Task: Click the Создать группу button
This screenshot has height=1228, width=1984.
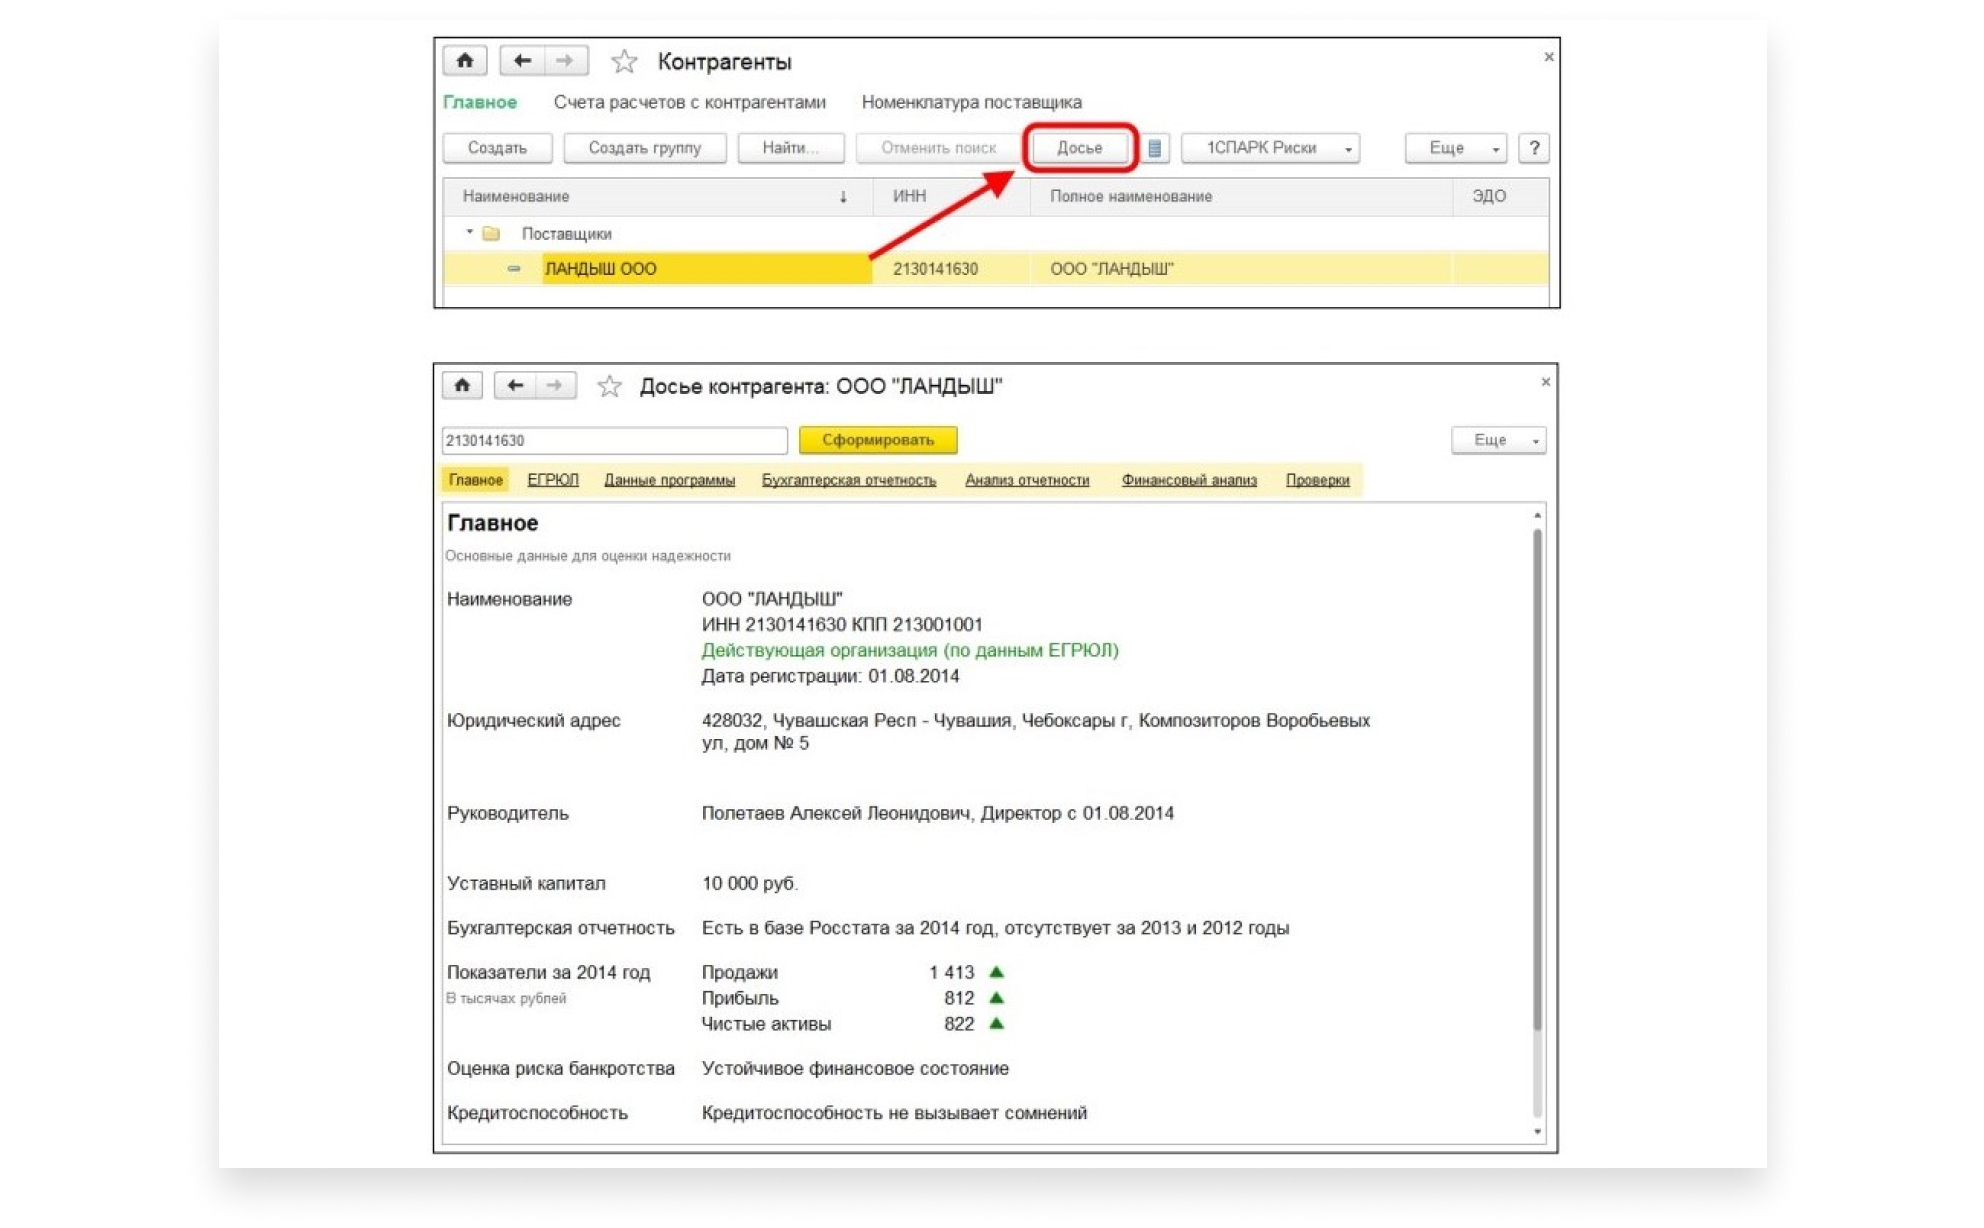Action: [x=644, y=148]
